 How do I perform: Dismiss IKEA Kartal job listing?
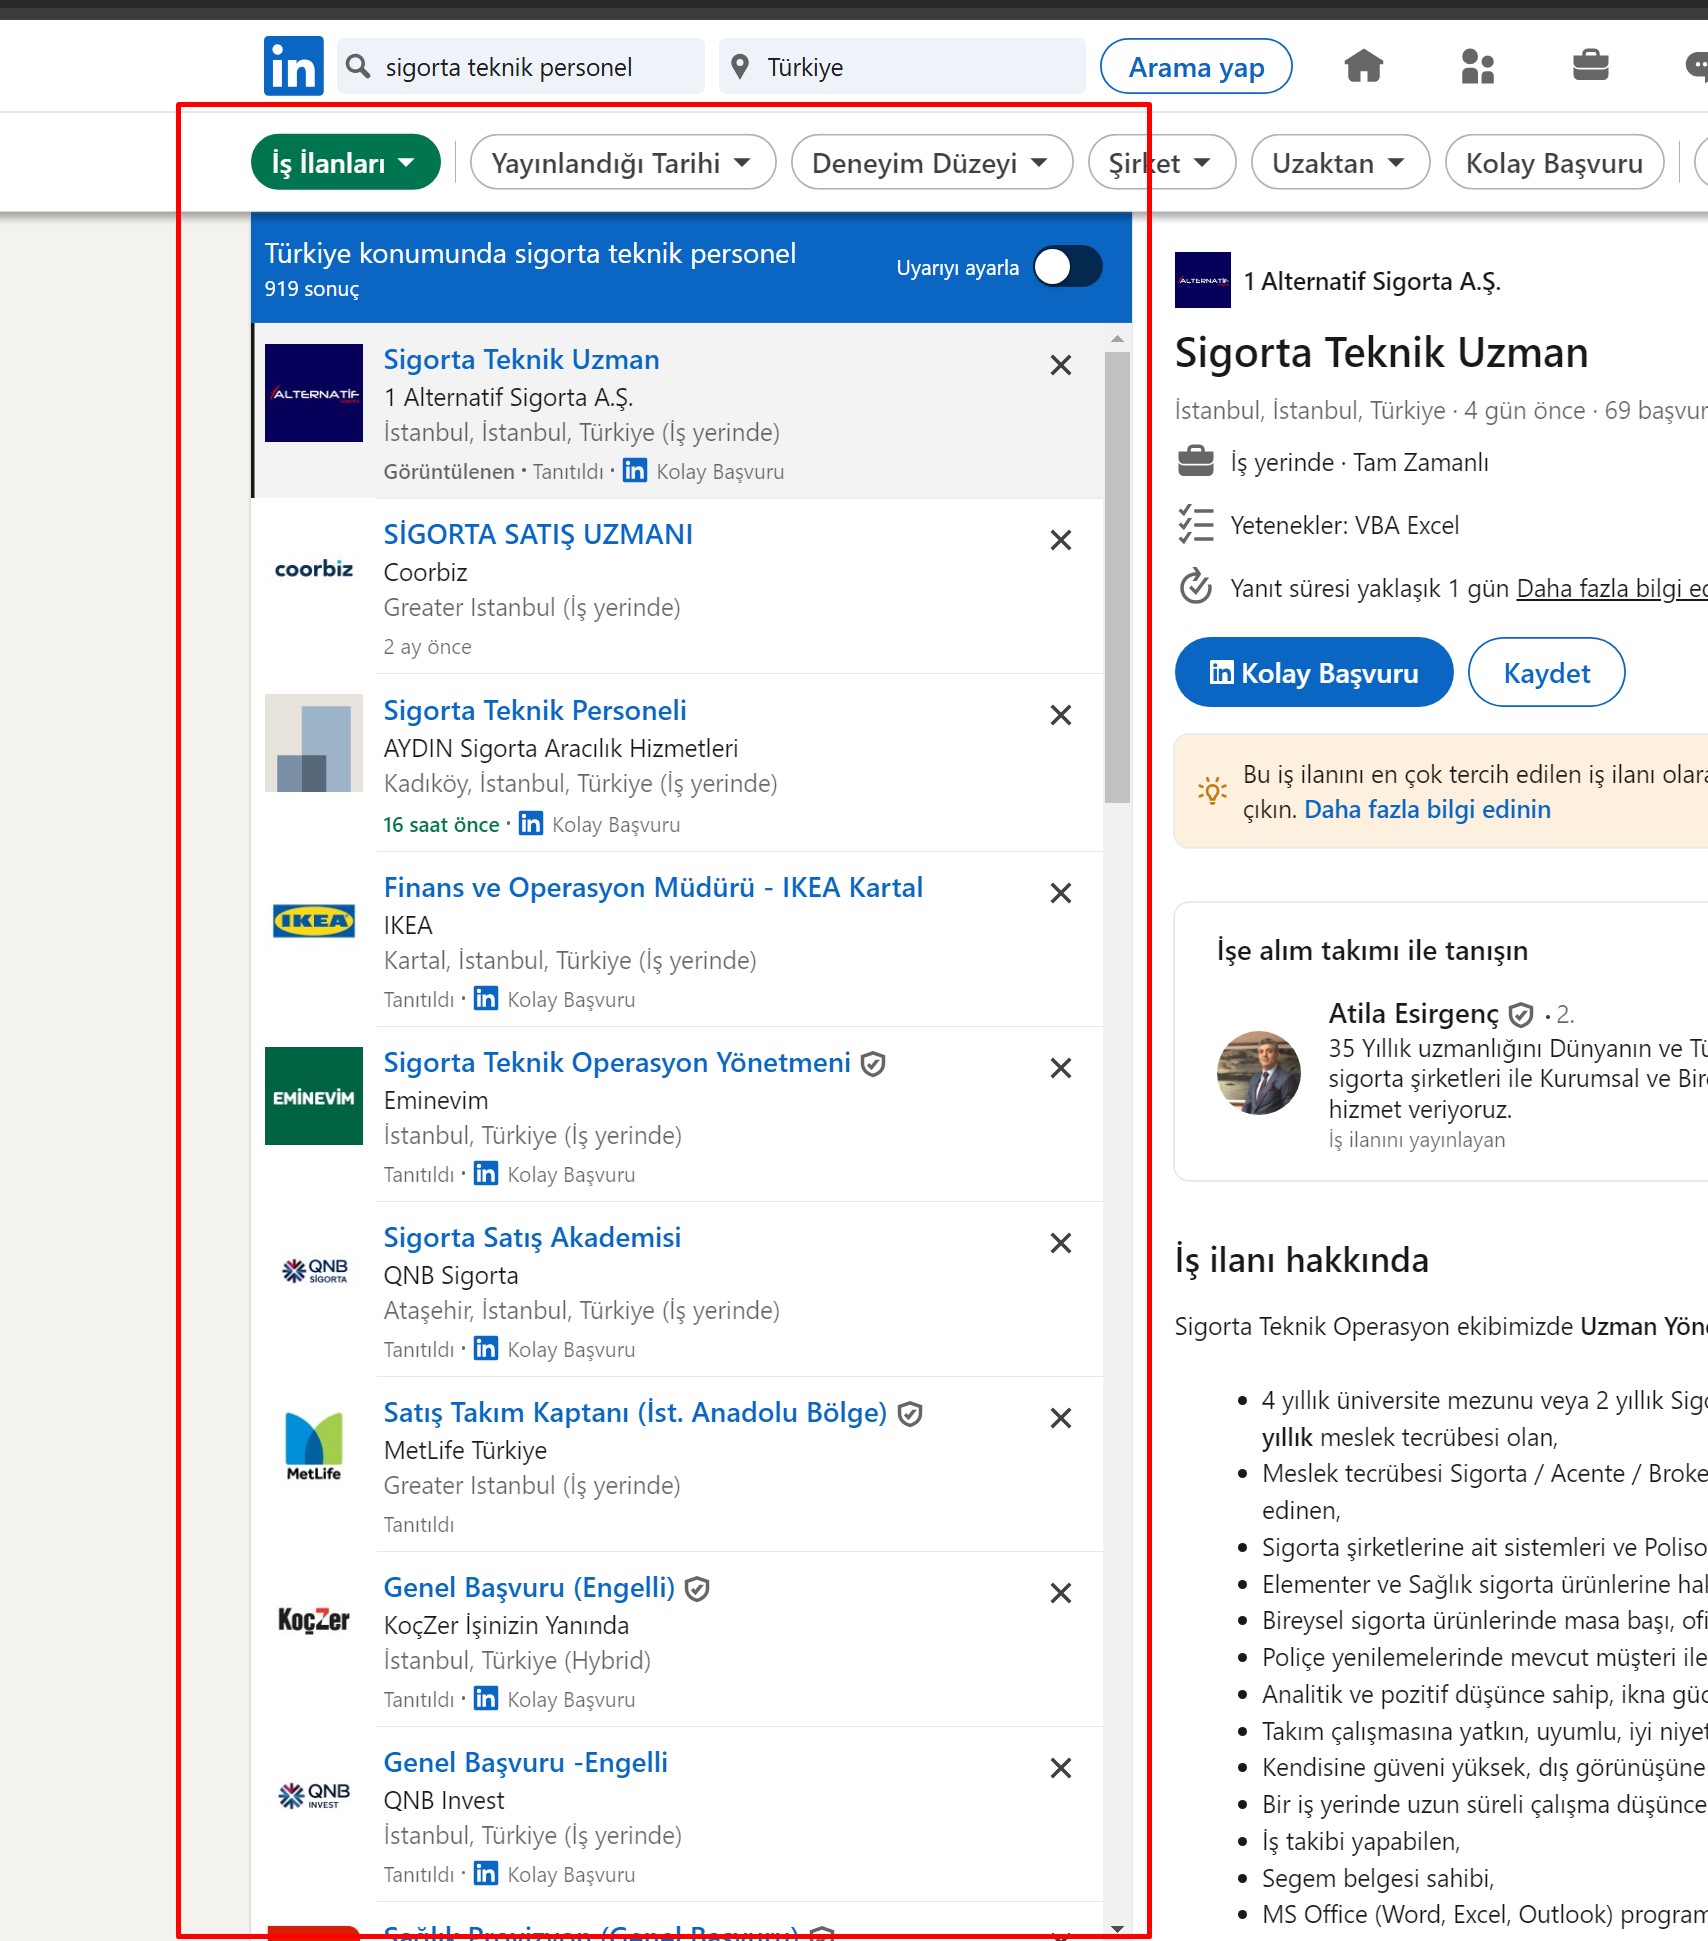pyautogui.click(x=1061, y=893)
